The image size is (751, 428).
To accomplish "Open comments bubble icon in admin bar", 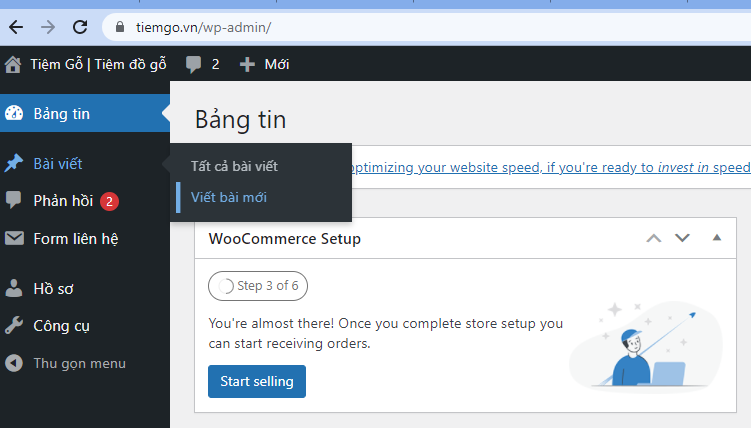I will (x=193, y=64).
